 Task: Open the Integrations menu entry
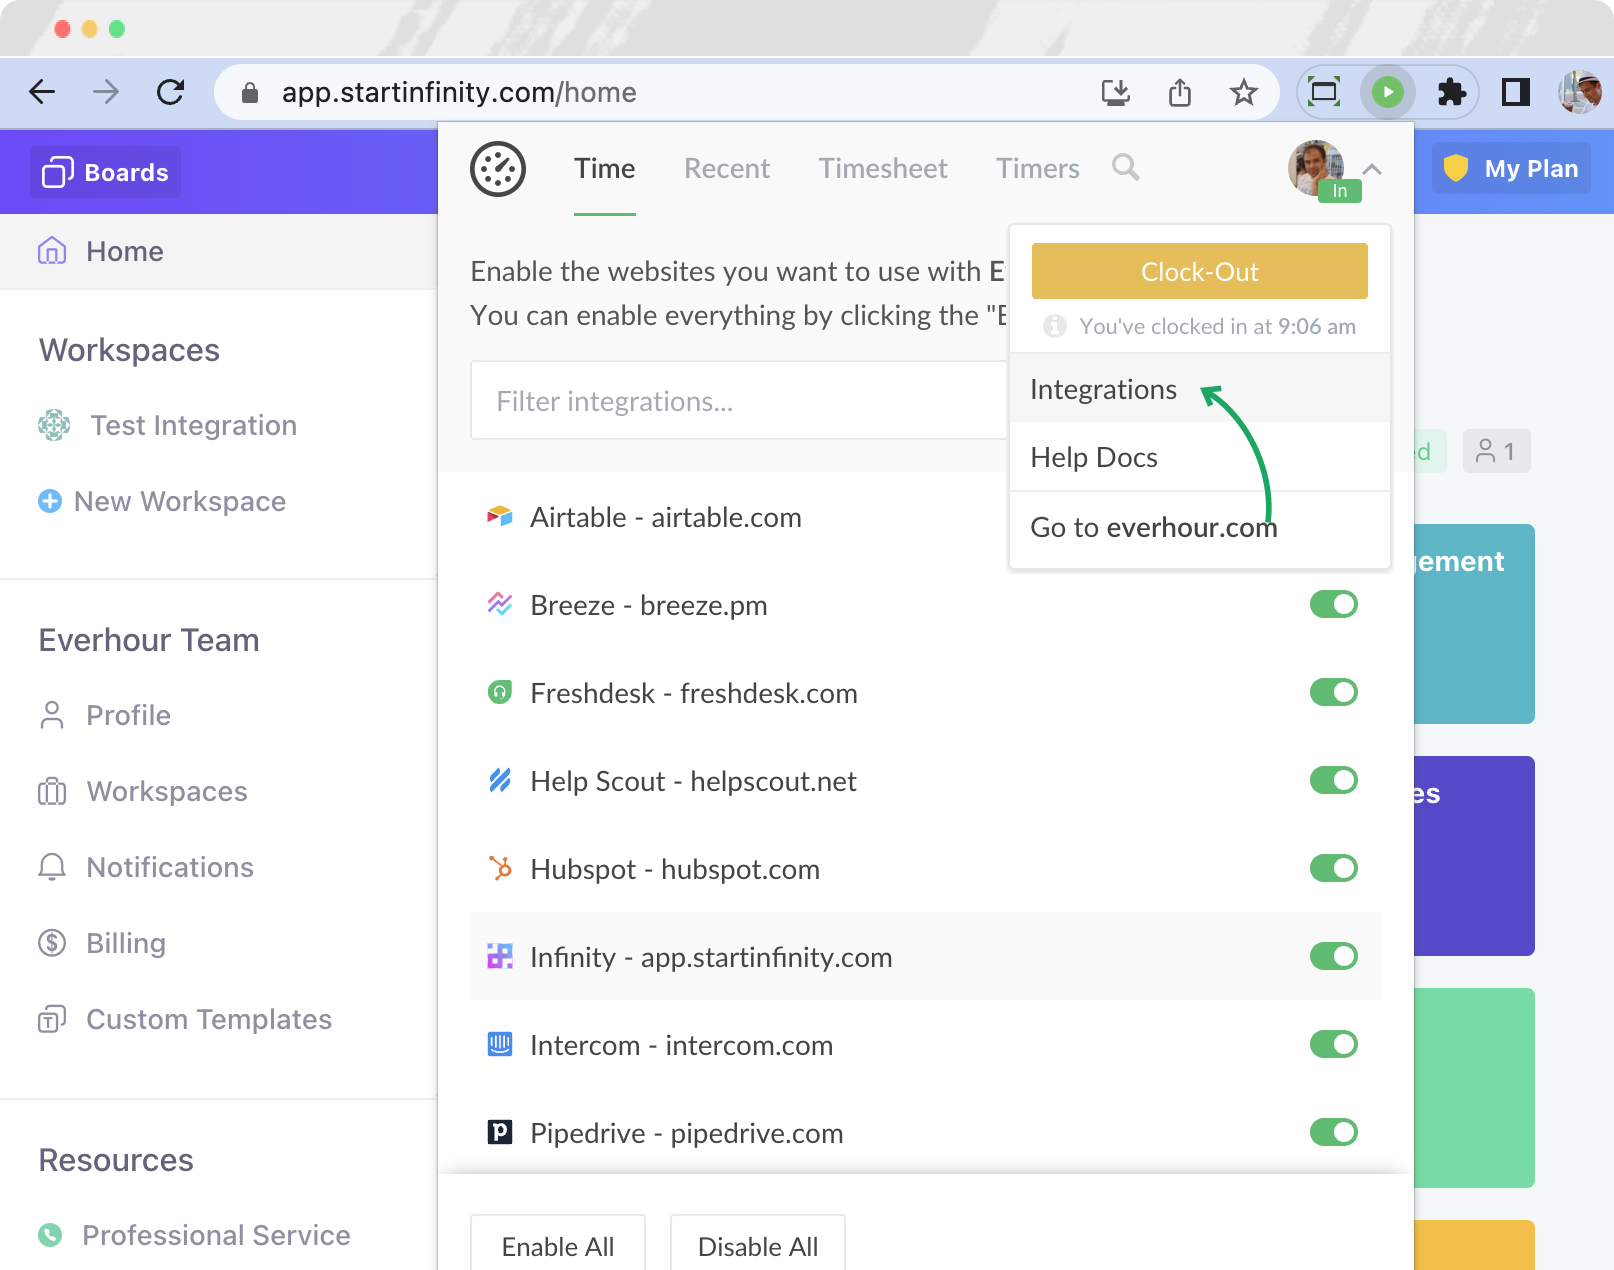(1103, 389)
